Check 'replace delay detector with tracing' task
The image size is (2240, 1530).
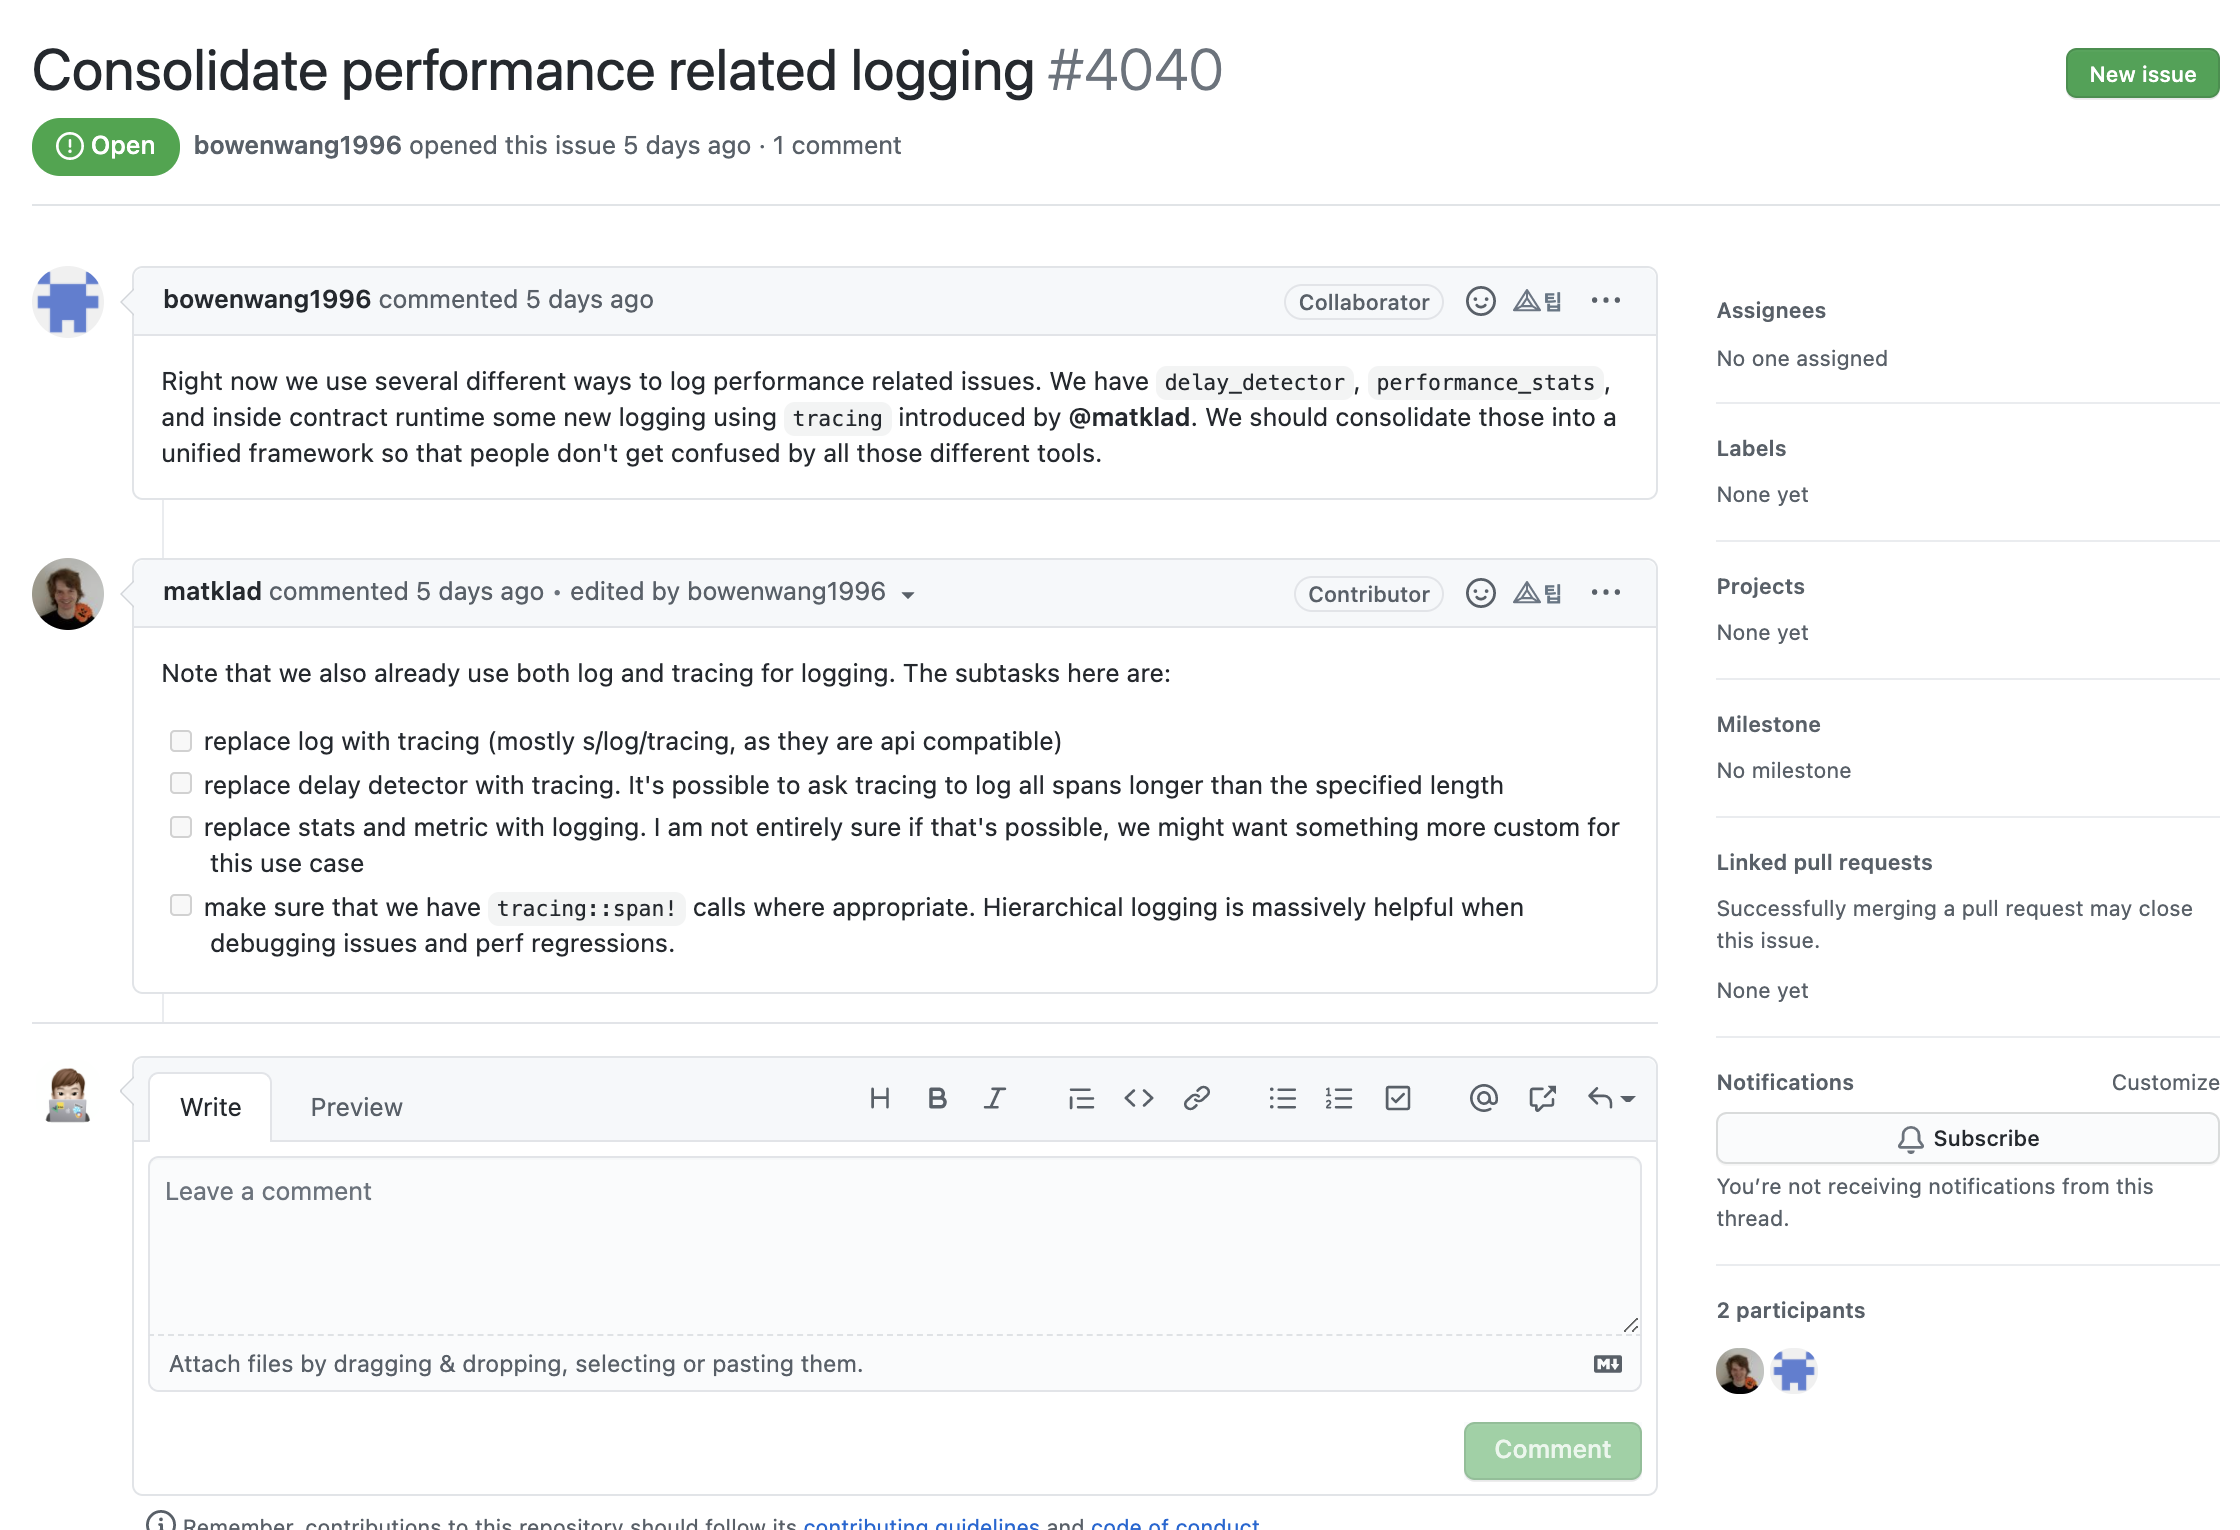[x=181, y=783]
